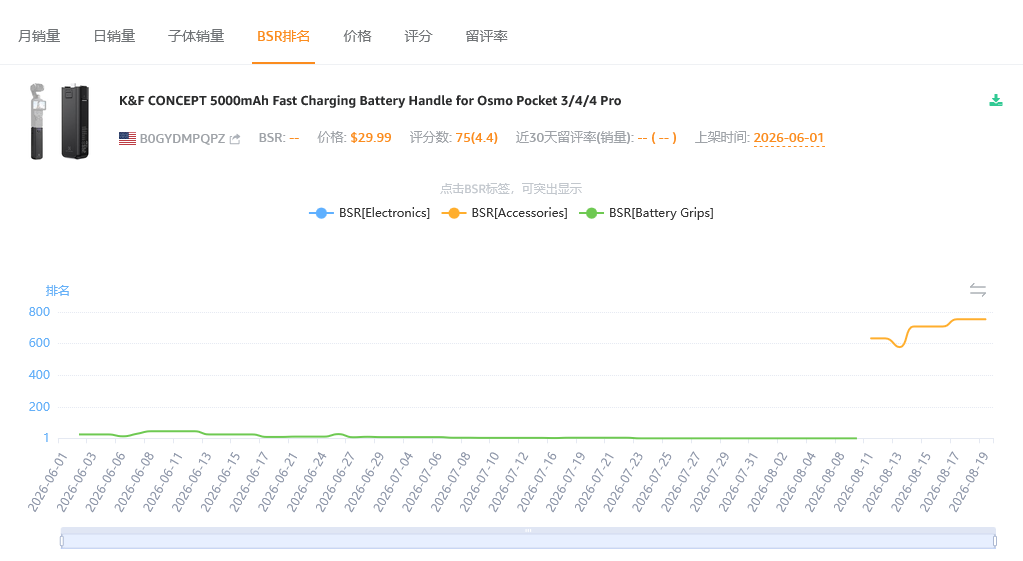Click the listing date 2026-06-01

[x=789, y=138]
